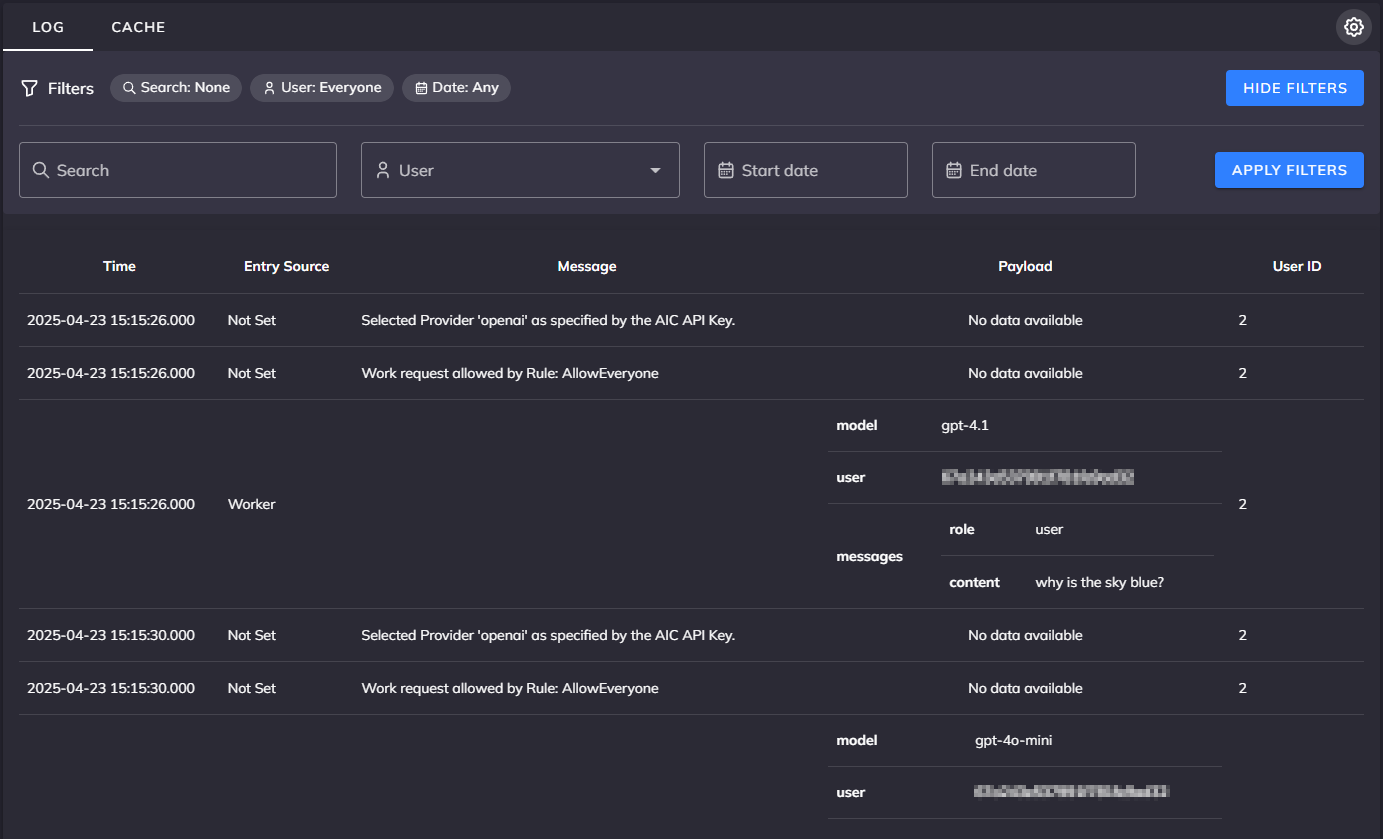Click payload value 'gpt-4.1'
This screenshot has width=1383, height=839.
tap(965, 425)
